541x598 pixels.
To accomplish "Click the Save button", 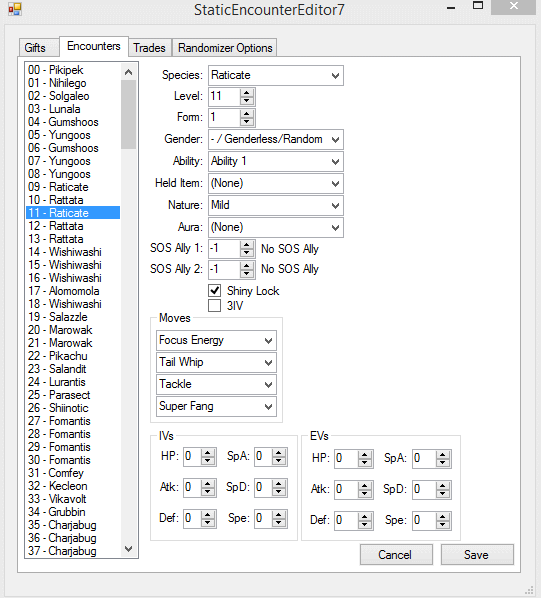I will tap(477, 555).
